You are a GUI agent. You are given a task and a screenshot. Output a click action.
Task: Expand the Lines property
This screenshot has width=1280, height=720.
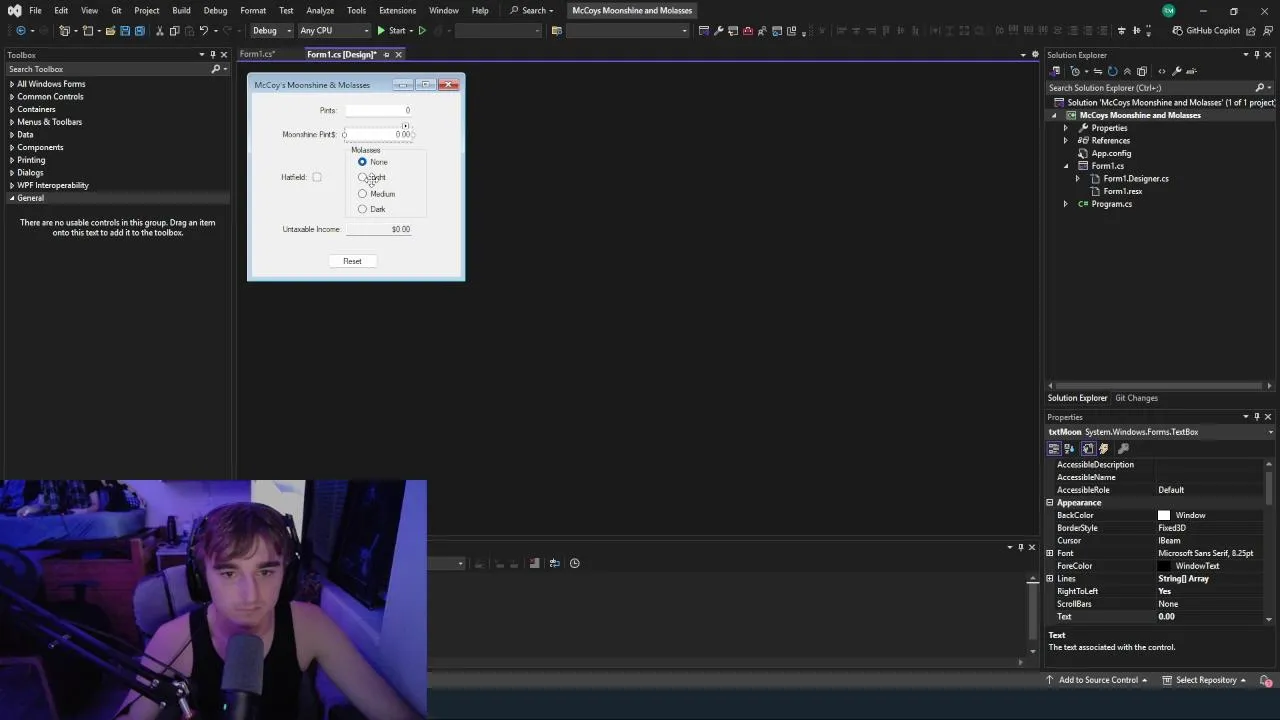pos(1050,579)
